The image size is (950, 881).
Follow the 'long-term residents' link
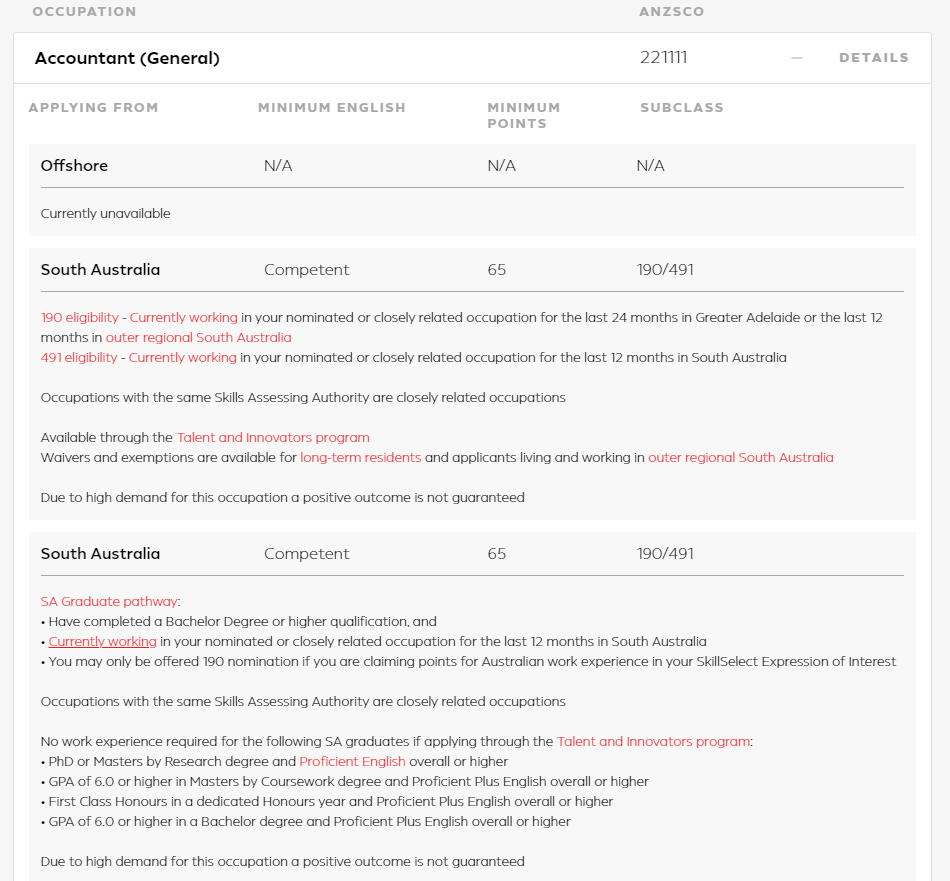(361, 457)
